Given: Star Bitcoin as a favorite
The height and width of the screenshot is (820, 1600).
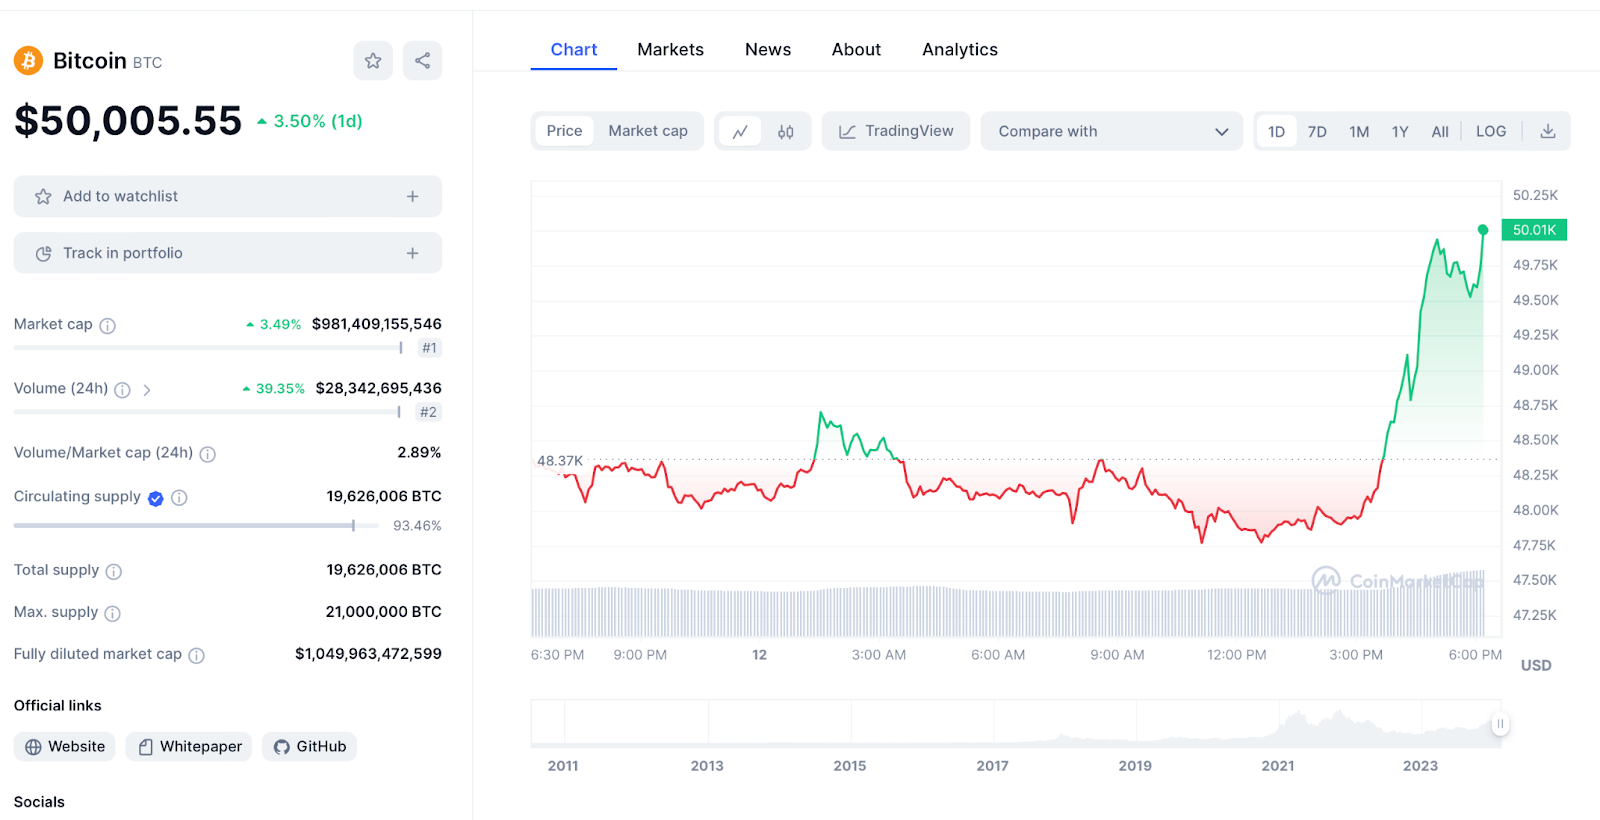Looking at the screenshot, I should 373,61.
